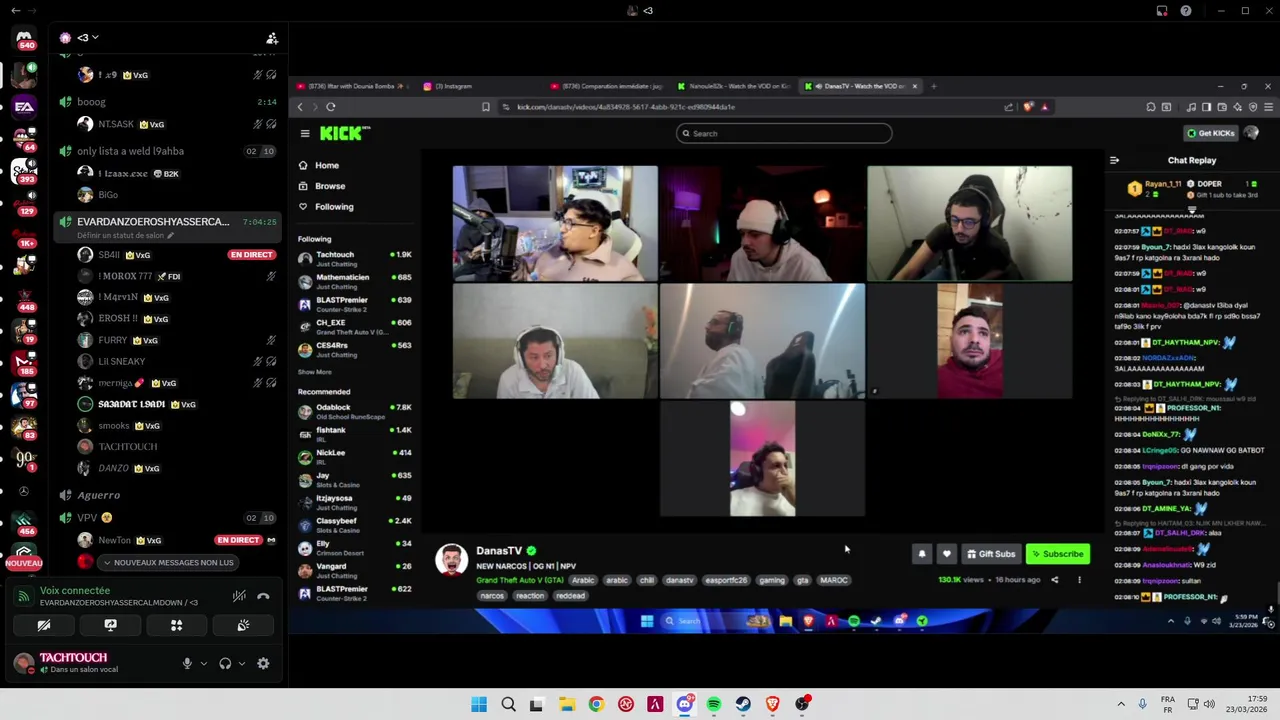Open Discord user settings gear

(263, 663)
